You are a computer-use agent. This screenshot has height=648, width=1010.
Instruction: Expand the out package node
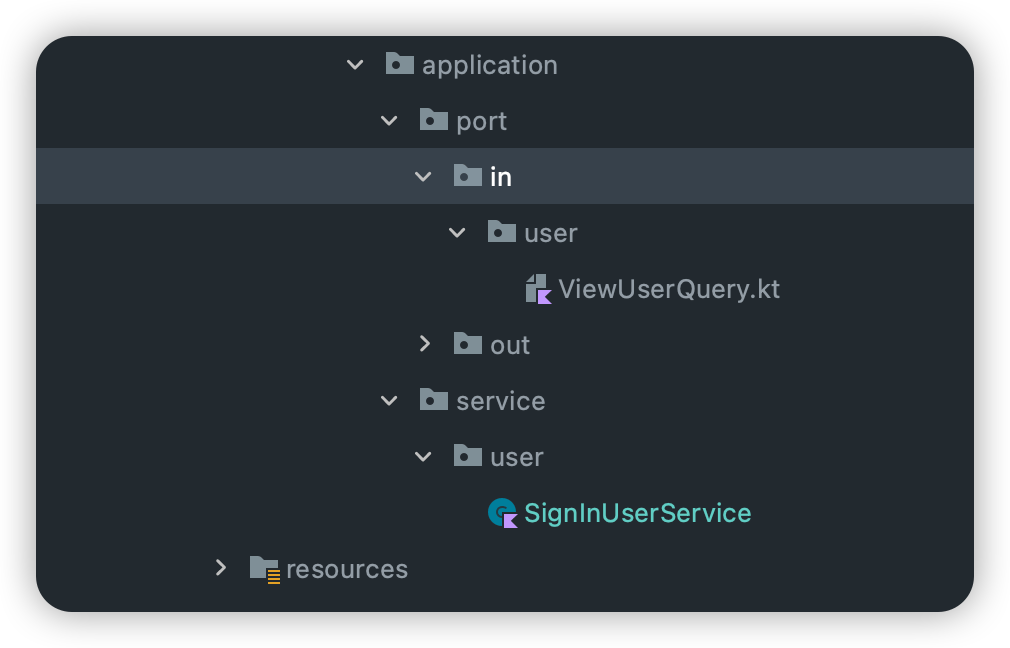tap(424, 344)
